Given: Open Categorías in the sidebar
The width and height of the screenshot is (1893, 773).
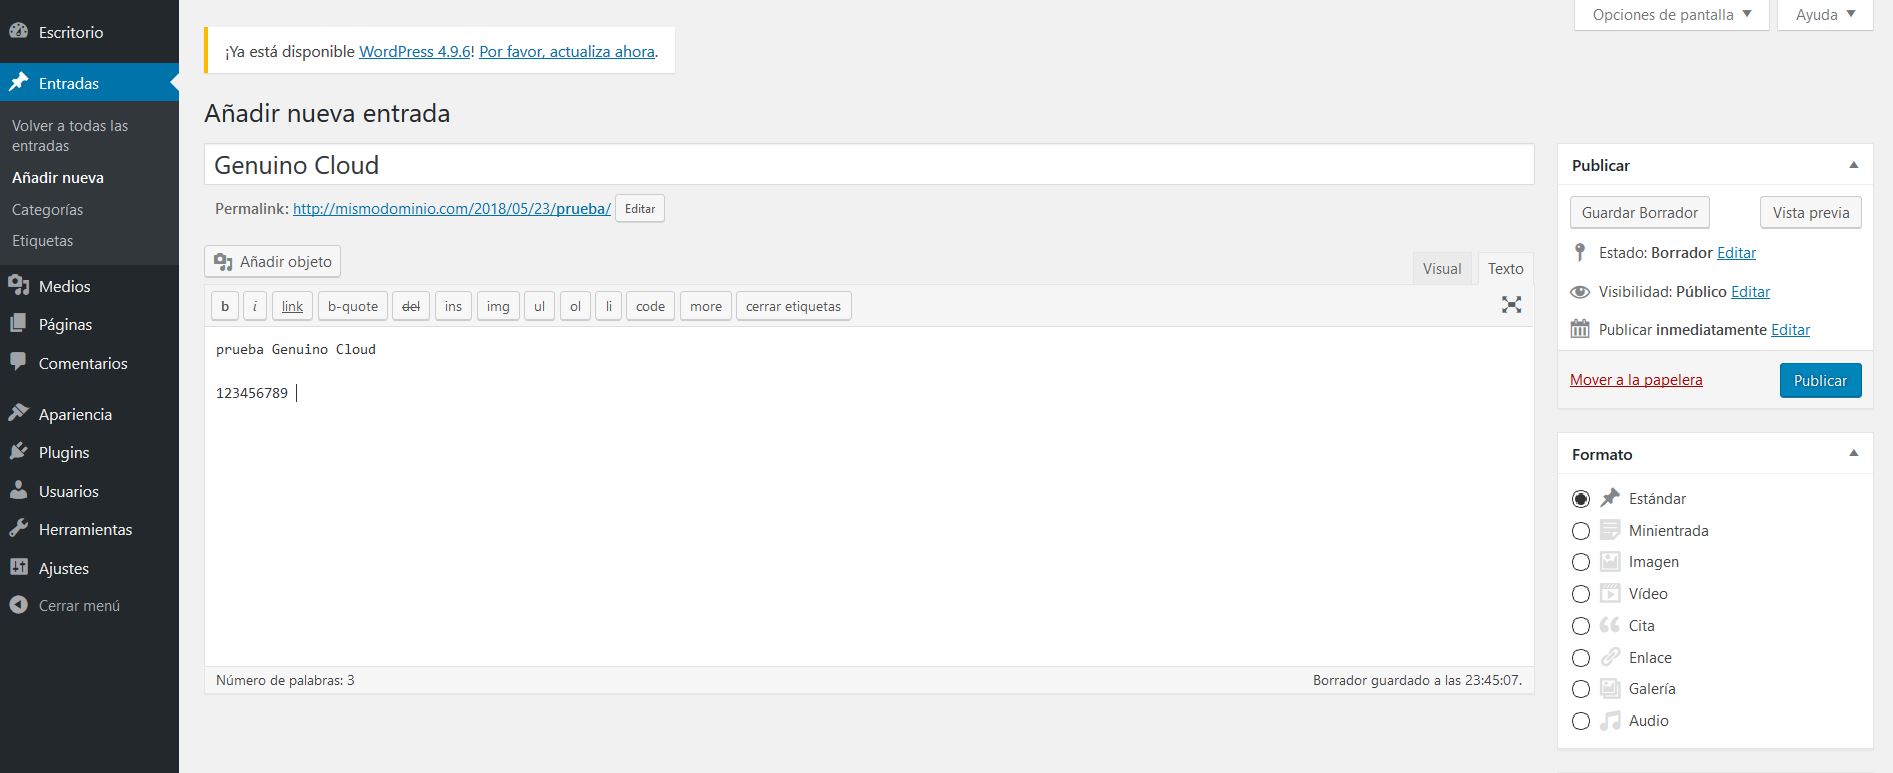Looking at the screenshot, I should pyautogui.click(x=47, y=209).
